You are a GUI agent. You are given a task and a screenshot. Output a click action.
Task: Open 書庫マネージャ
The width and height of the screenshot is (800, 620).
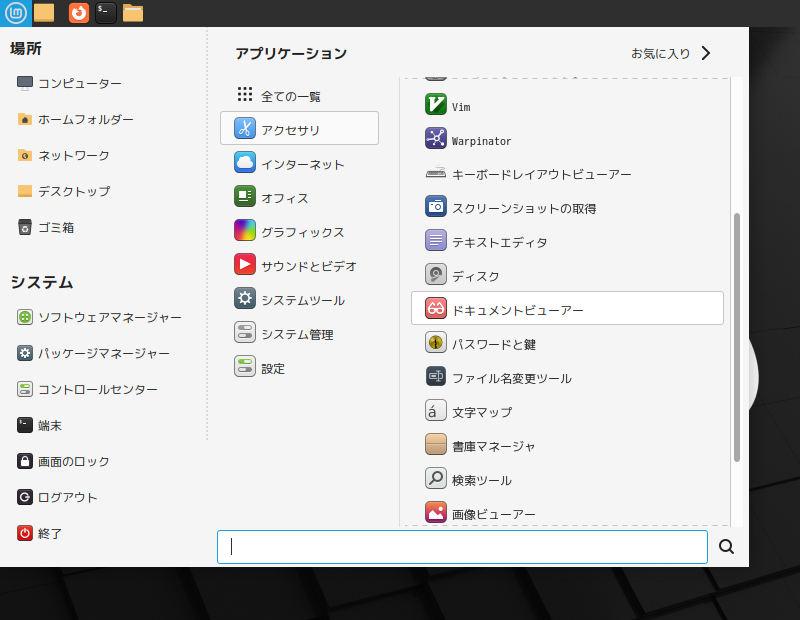click(x=567, y=446)
